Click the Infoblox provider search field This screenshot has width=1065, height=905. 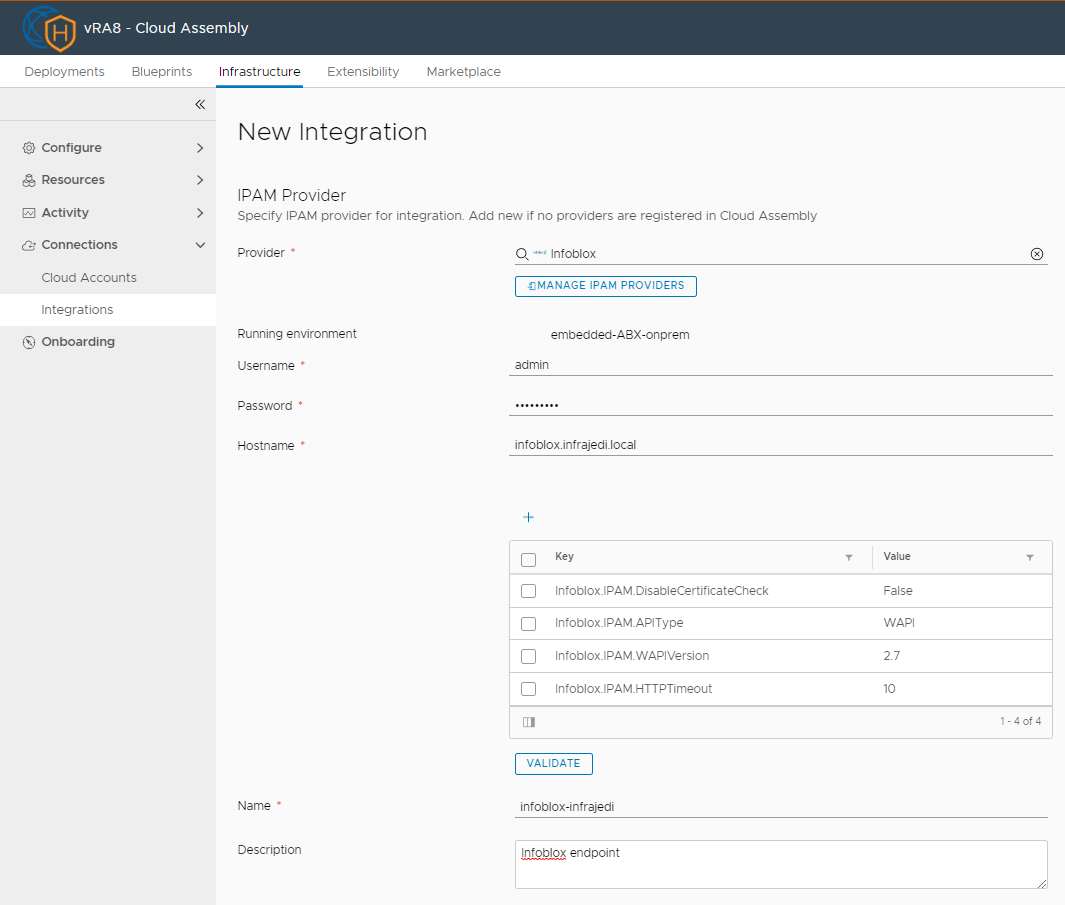781,254
